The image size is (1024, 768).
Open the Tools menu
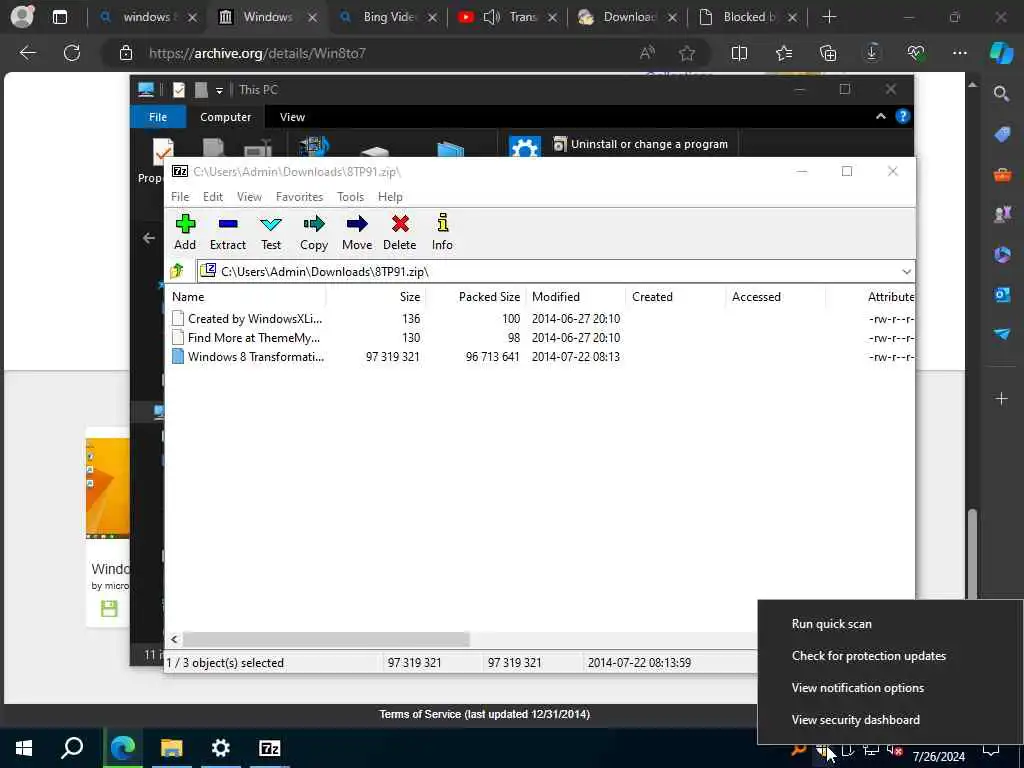click(x=350, y=197)
